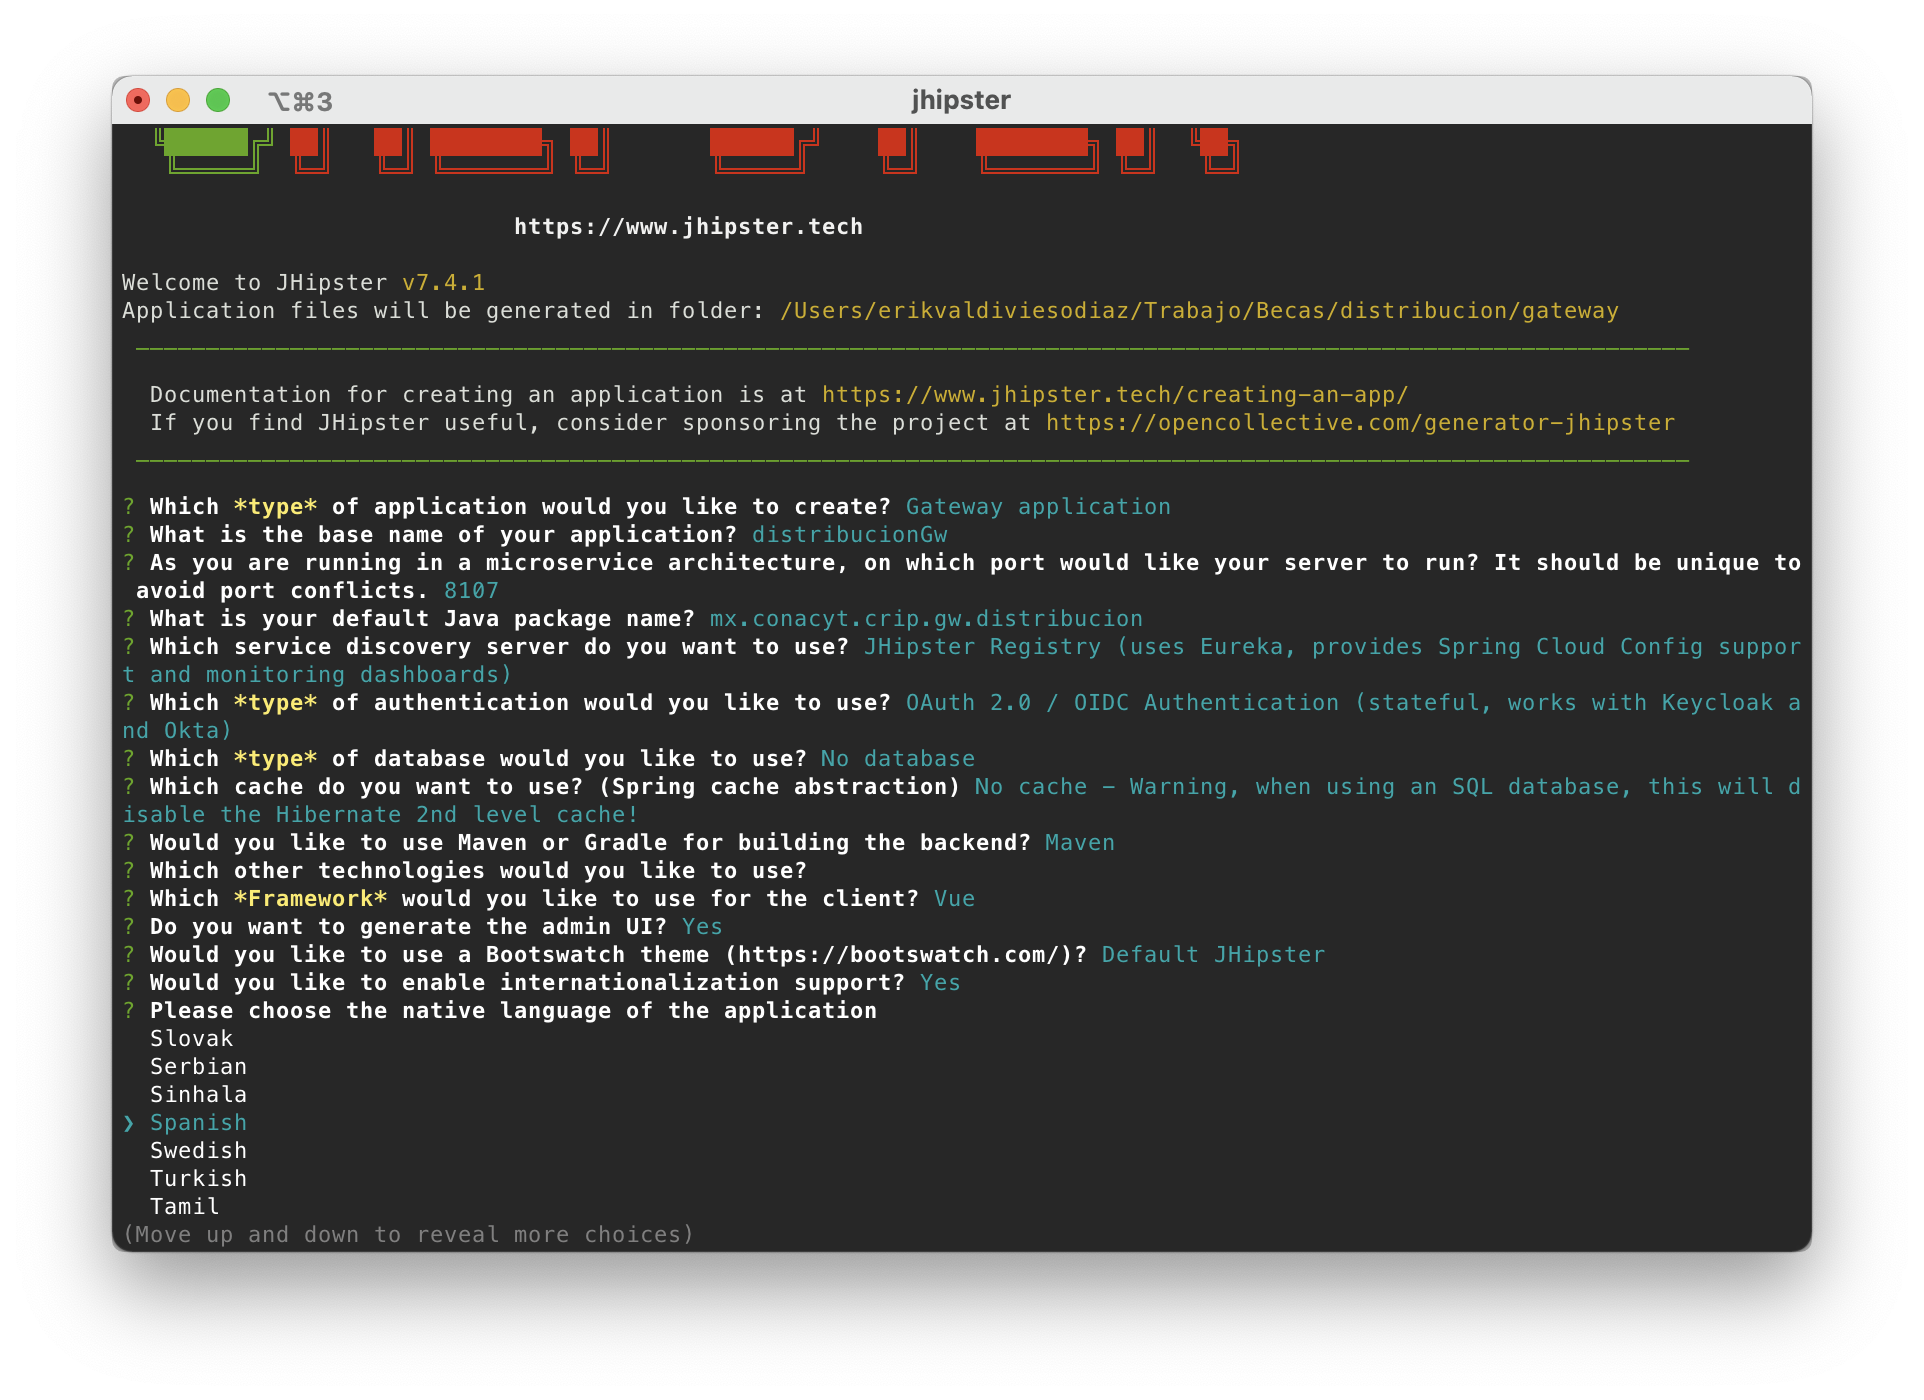Click the 'No database' answer
This screenshot has width=1924, height=1400.
pos(897,759)
